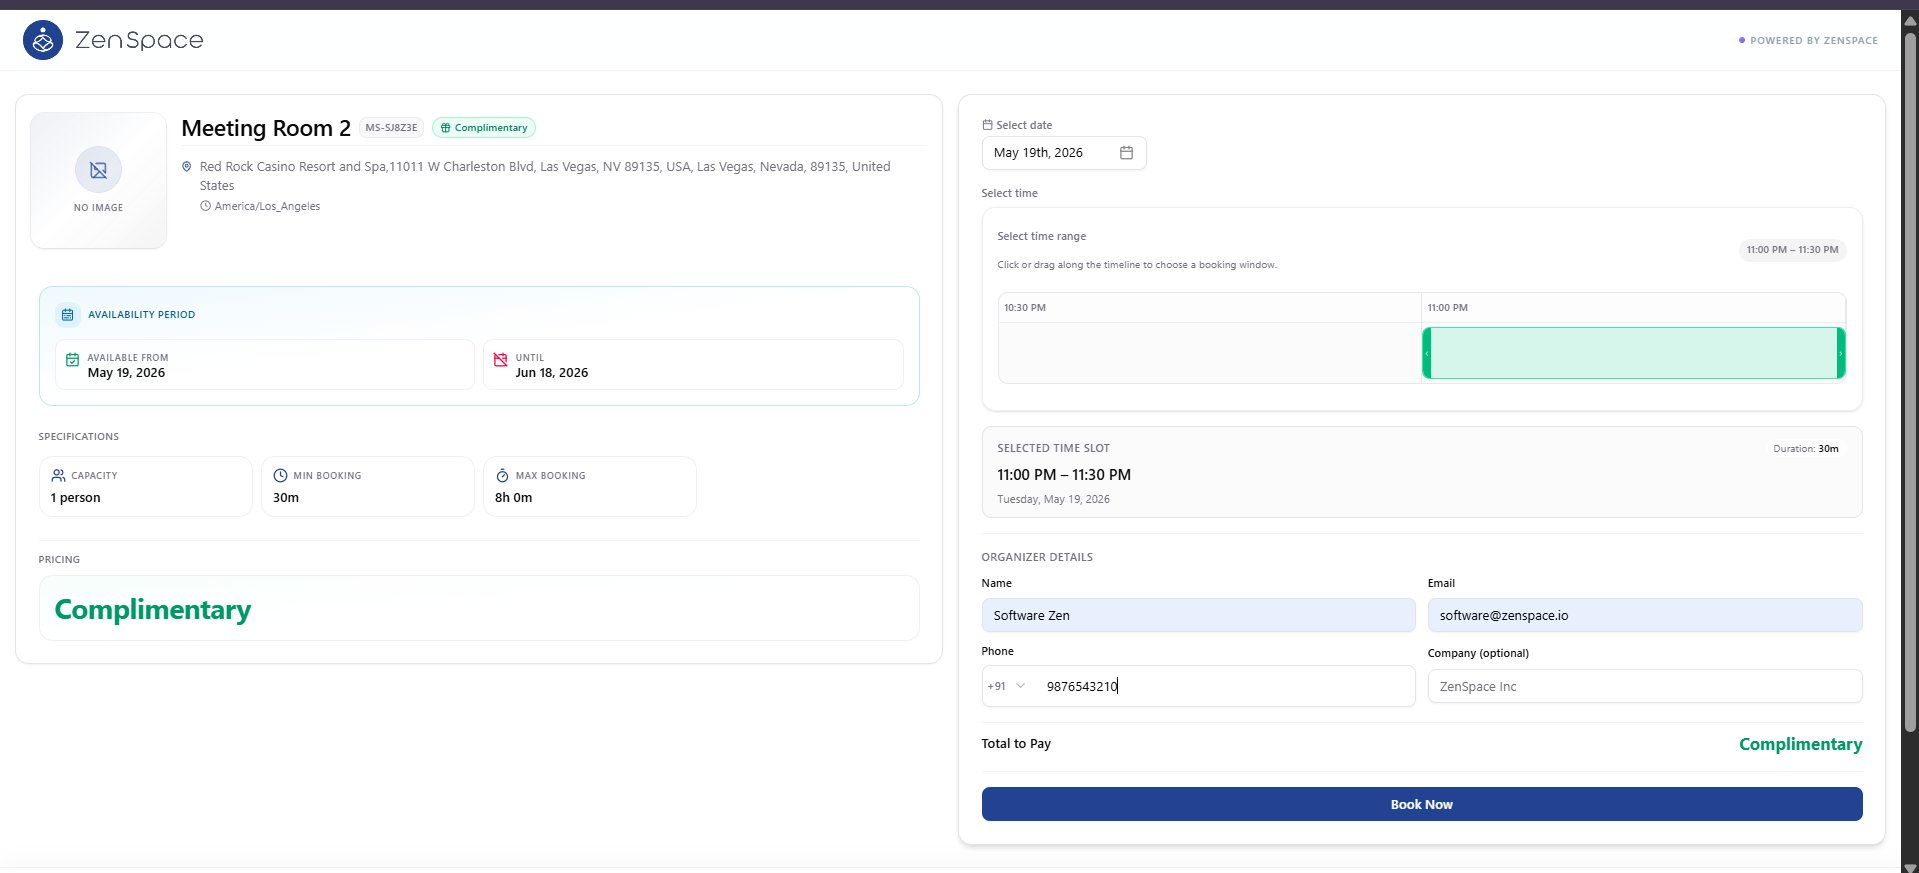Viewport: 1919px width, 873px height.
Task: Click the Min Booking clock icon
Action: point(280,476)
